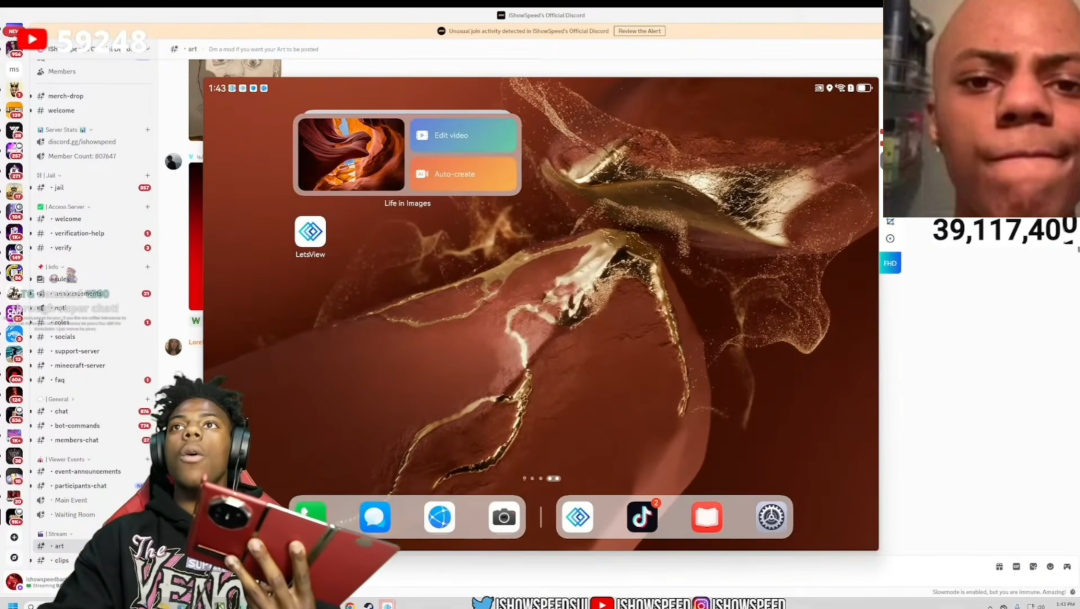Open TikTok app in the dock
Image resolution: width=1080 pixels, height=609 pixels.
[642, 517]
